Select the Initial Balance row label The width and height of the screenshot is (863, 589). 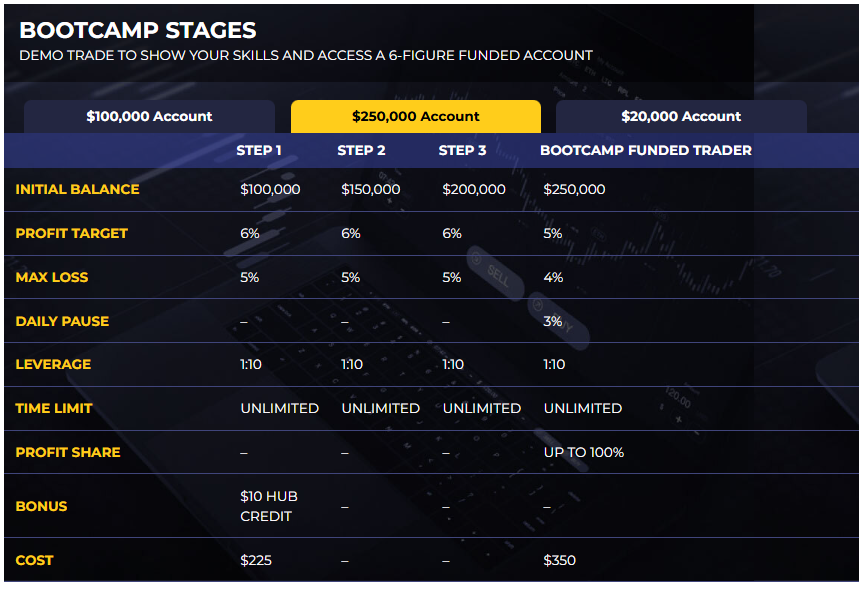click(77, 189)
